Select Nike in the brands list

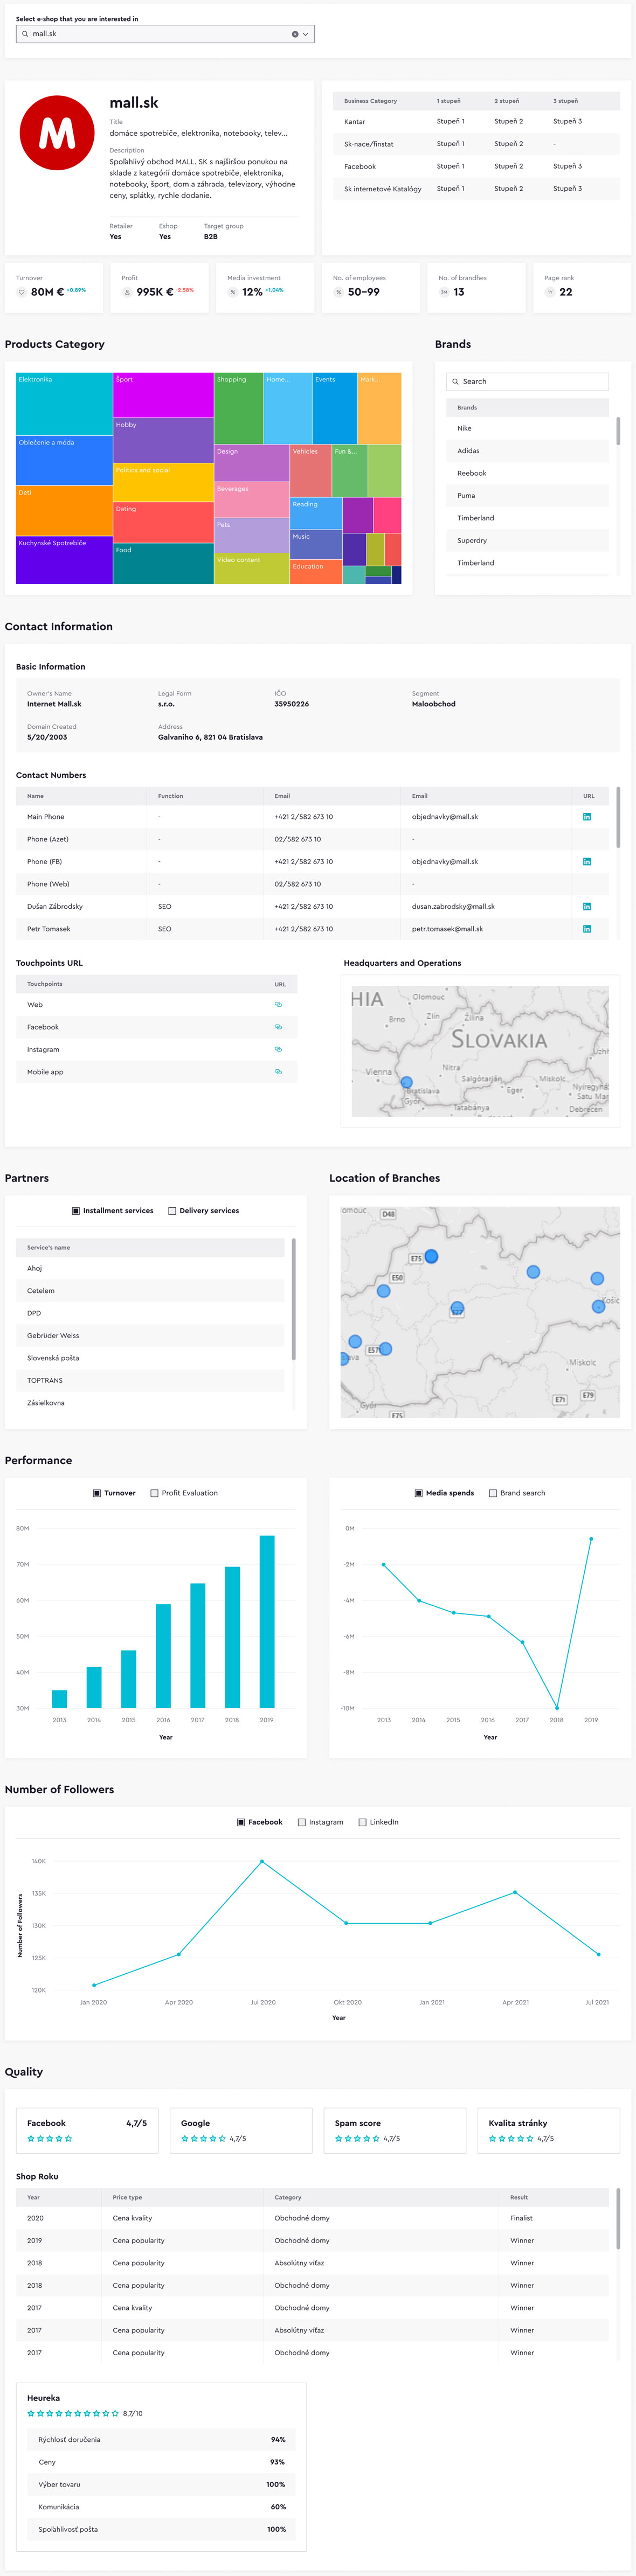click(x=527, y=428)
